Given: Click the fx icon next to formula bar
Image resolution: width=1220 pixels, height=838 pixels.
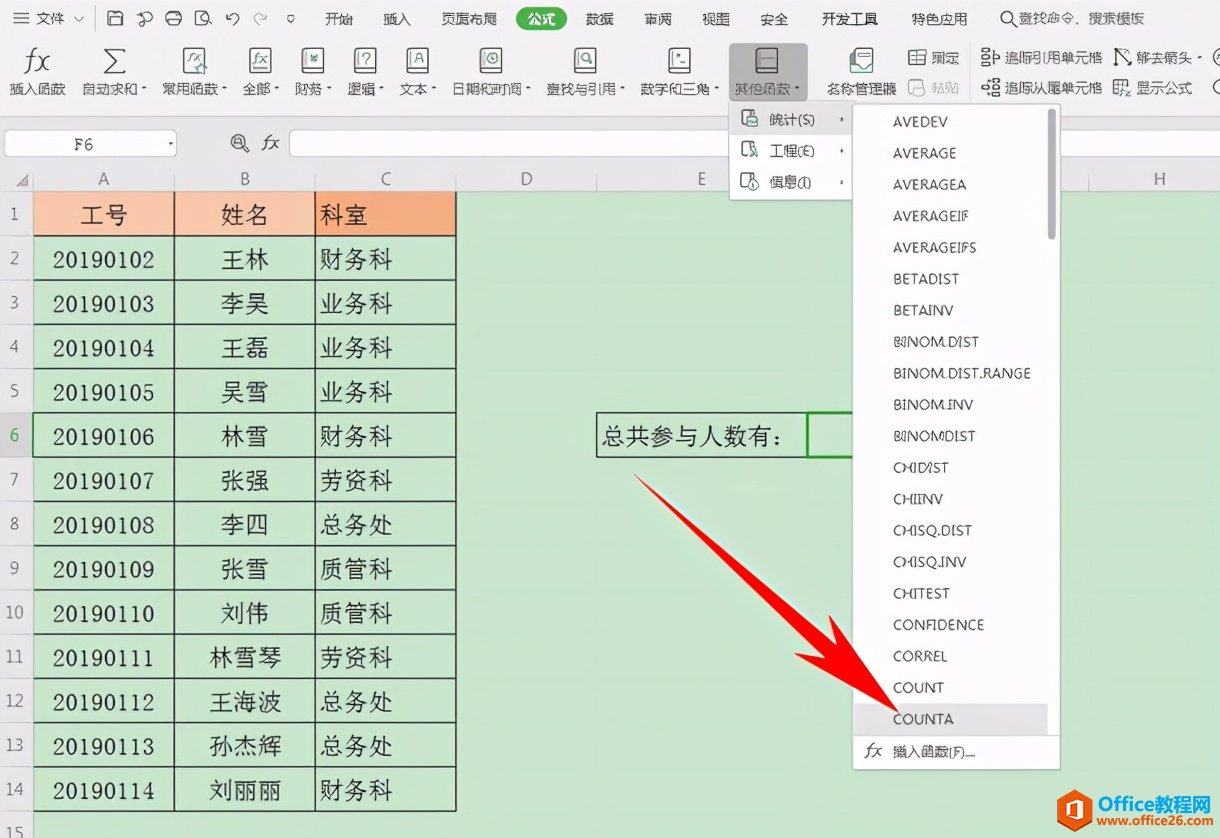Looking at the screenshot, I should pos(271,144).
